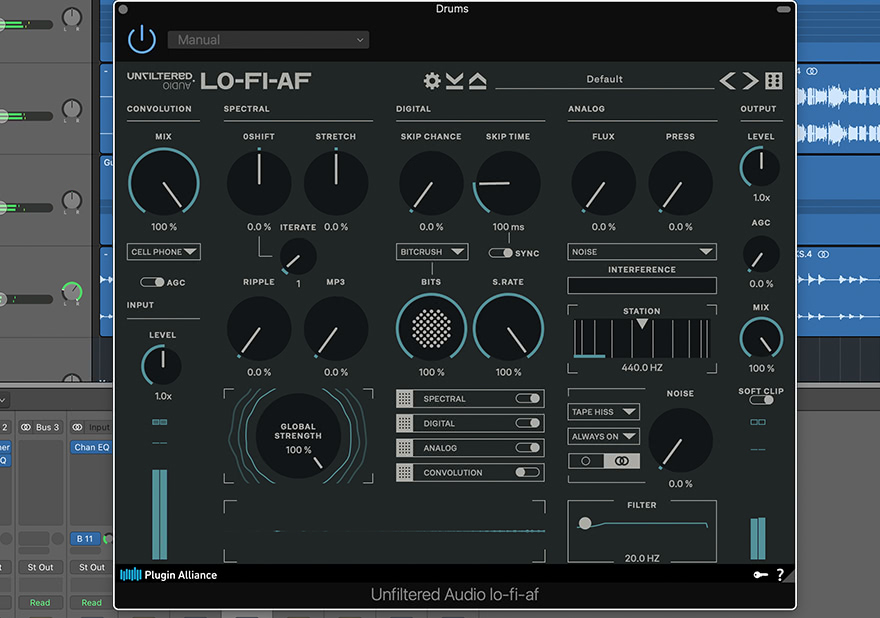Click the analog Noise amount knob
Screen dimensions: 880x618
click(x=680, y=440)
